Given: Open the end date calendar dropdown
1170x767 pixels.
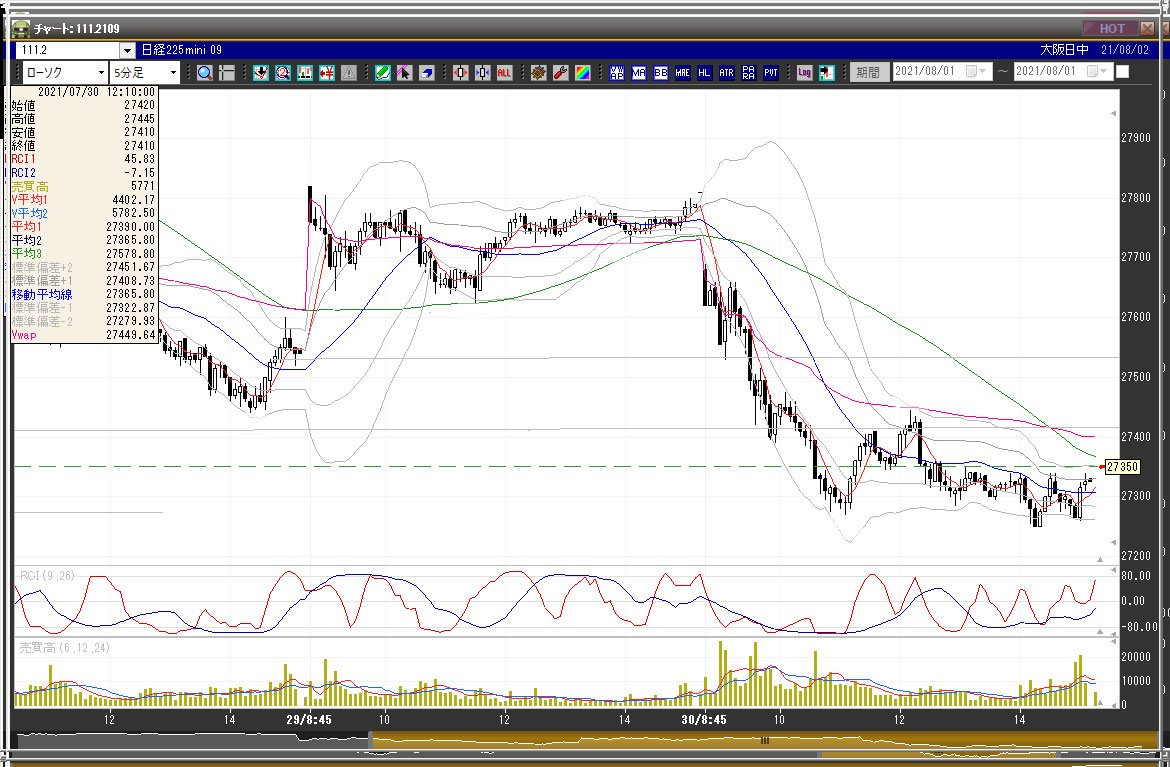Looking at the screenshot, I should 1098,72.
